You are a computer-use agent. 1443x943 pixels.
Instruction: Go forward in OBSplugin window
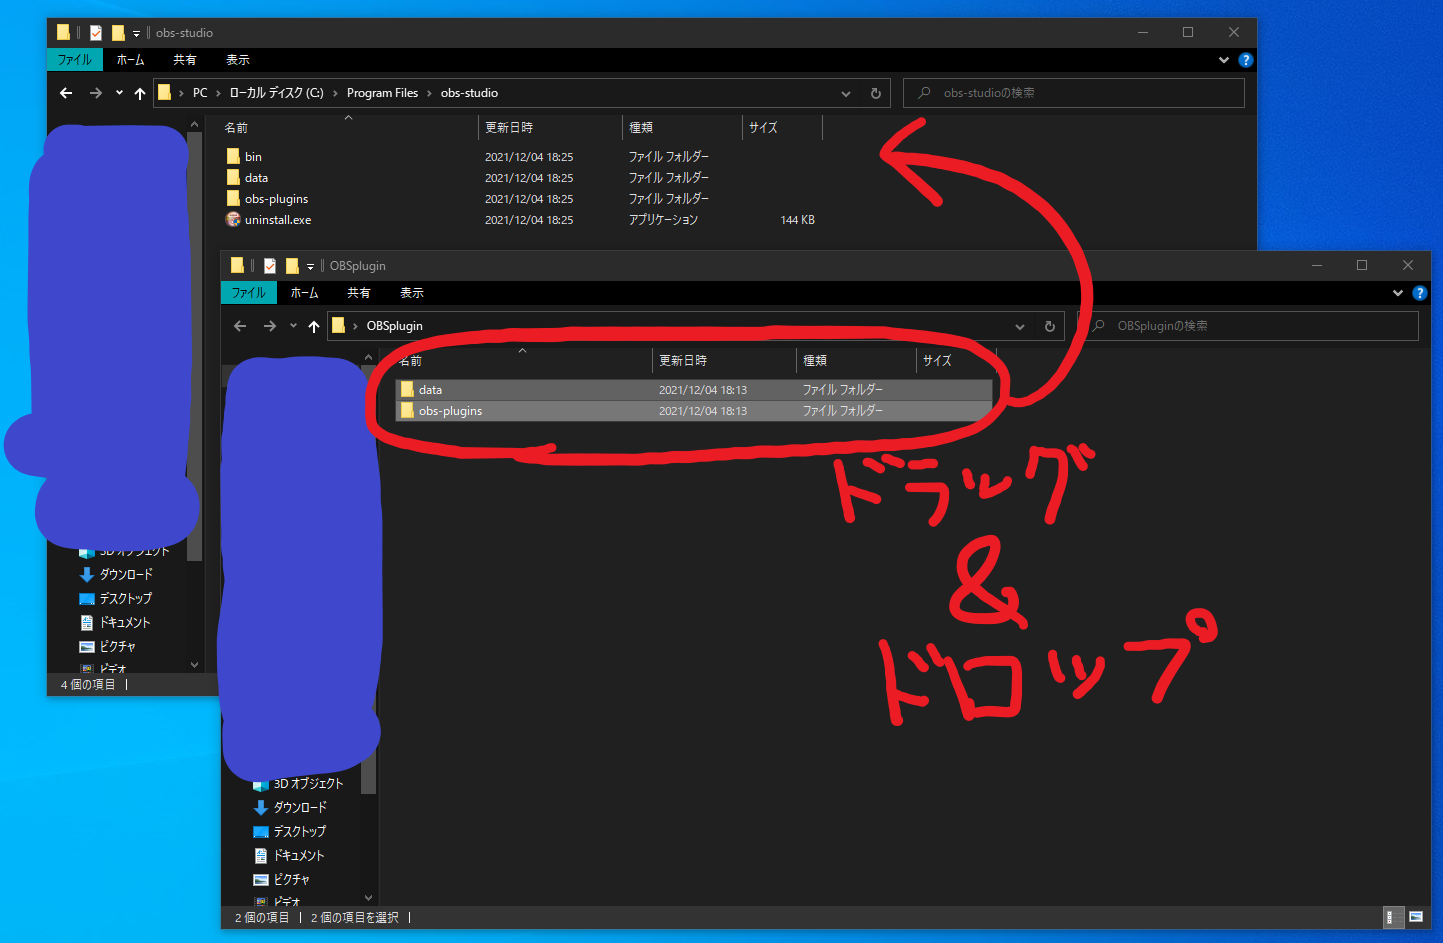[x=270, y=326]
